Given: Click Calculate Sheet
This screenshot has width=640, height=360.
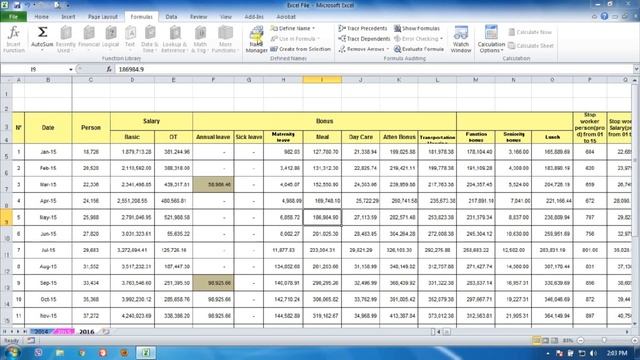Looking at the screenshot, I should (x=531, y=46).
